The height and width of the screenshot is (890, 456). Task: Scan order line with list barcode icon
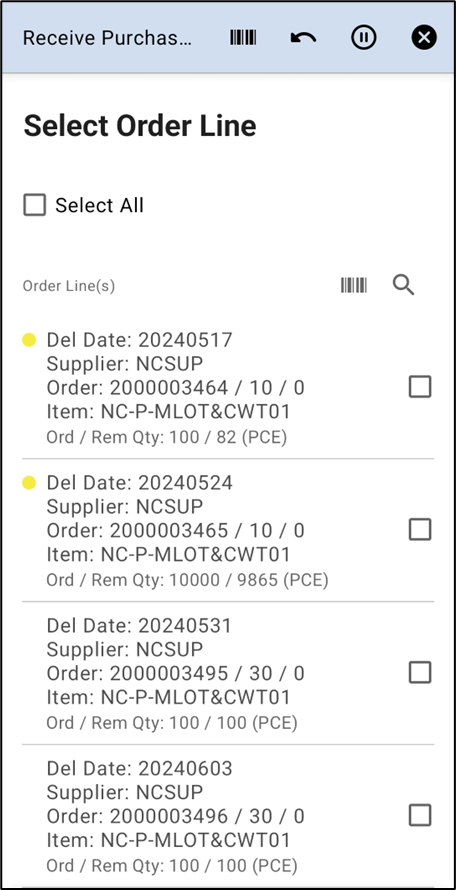tap(354, 285)
